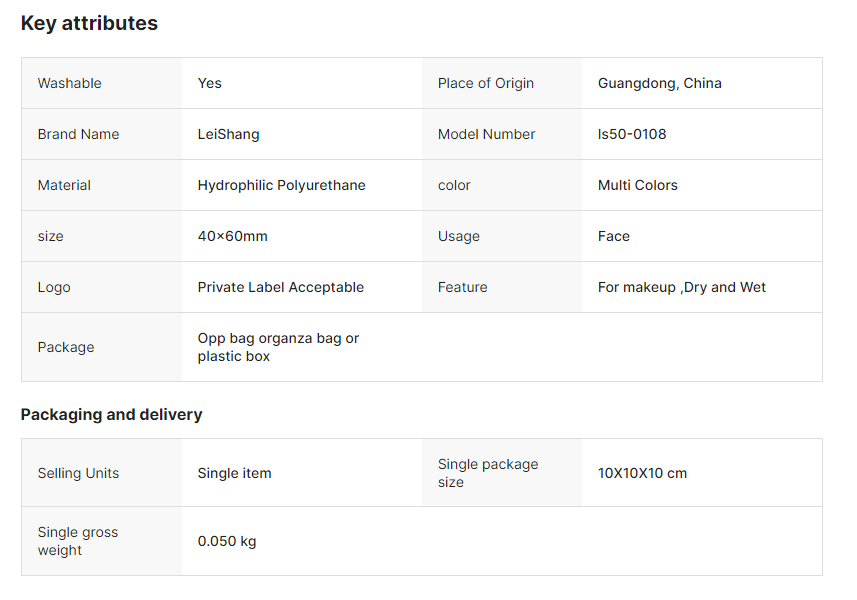This screenshot has width=857, height=600.
Task: Click the Single package size label
Action: 487,473
